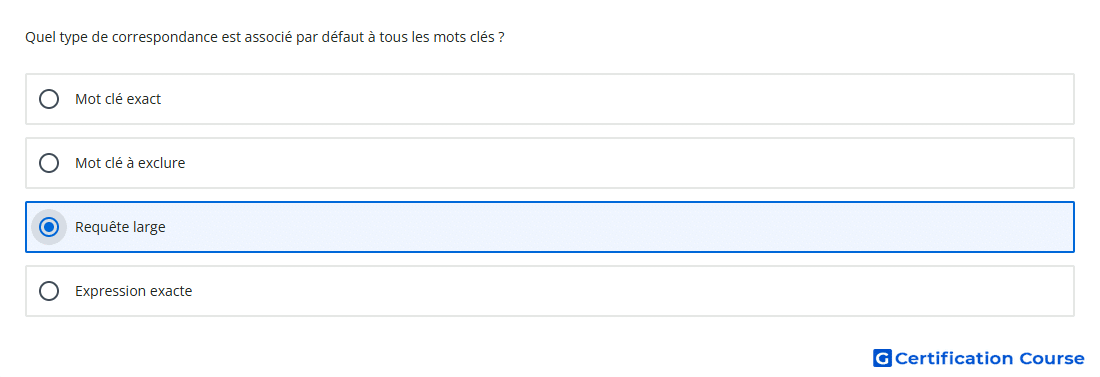Click the question text about 'type de correspondance'
Image resolution: width=1100 pixels, height=377 pixels.
point(264,37)
